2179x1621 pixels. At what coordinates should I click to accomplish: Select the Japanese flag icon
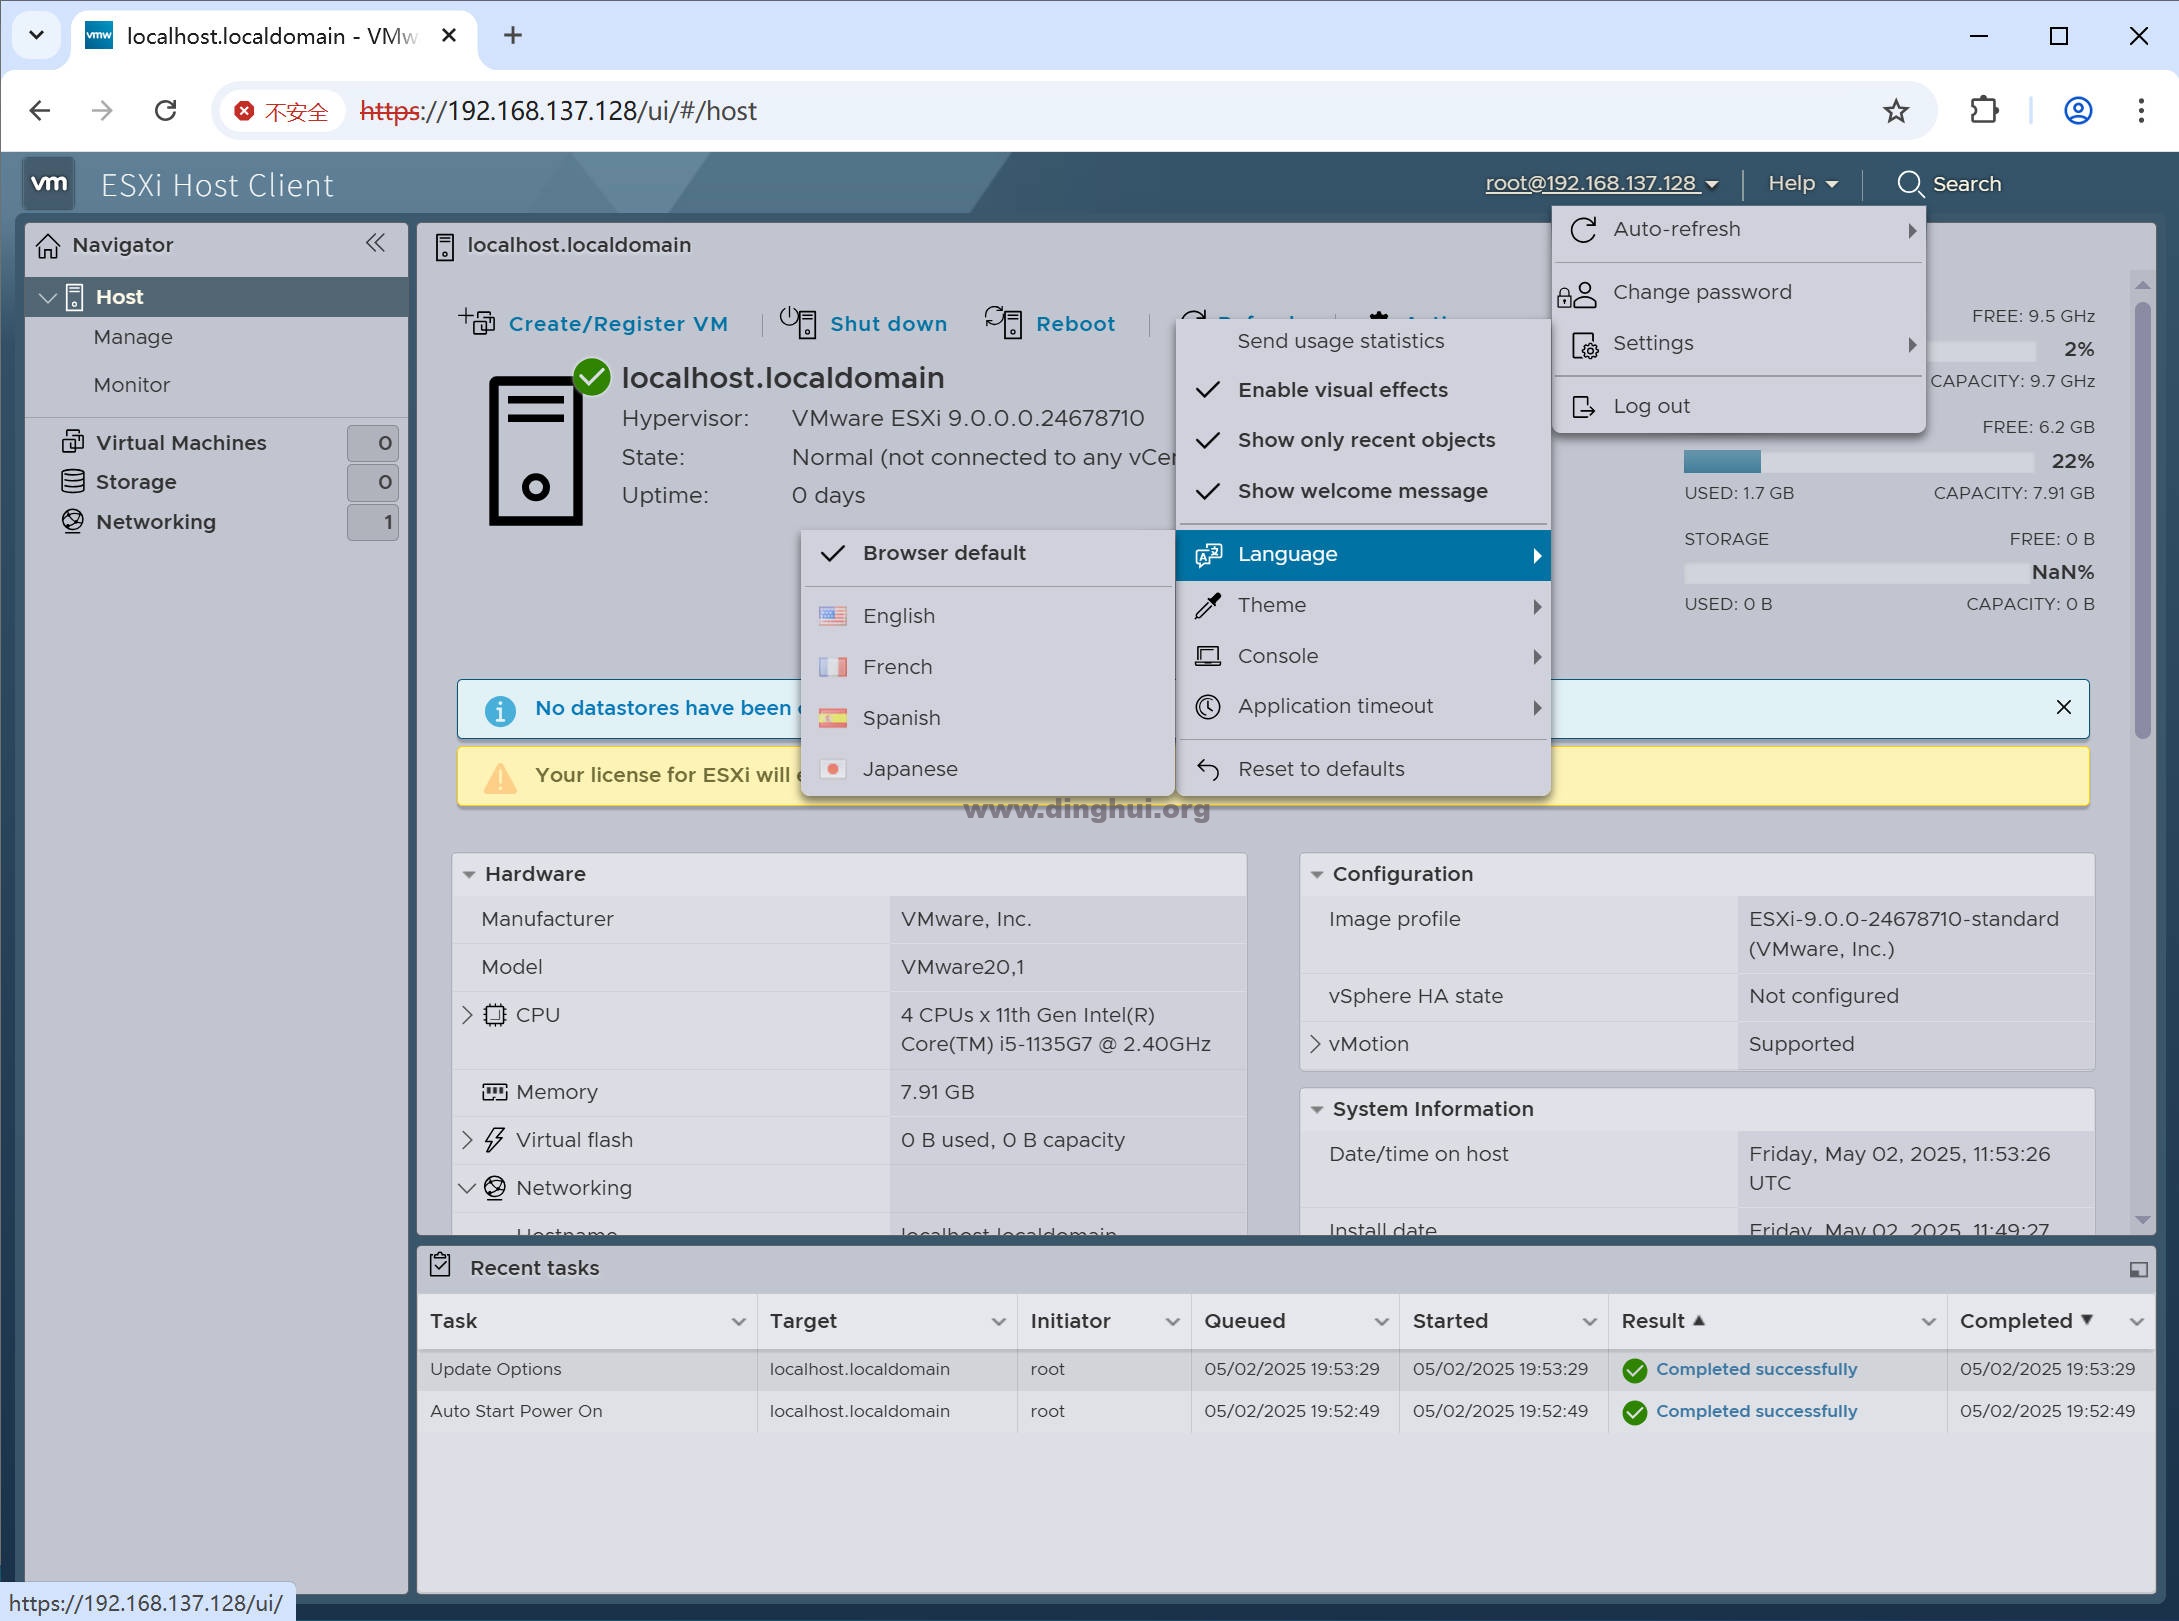[x=833, y=769]
